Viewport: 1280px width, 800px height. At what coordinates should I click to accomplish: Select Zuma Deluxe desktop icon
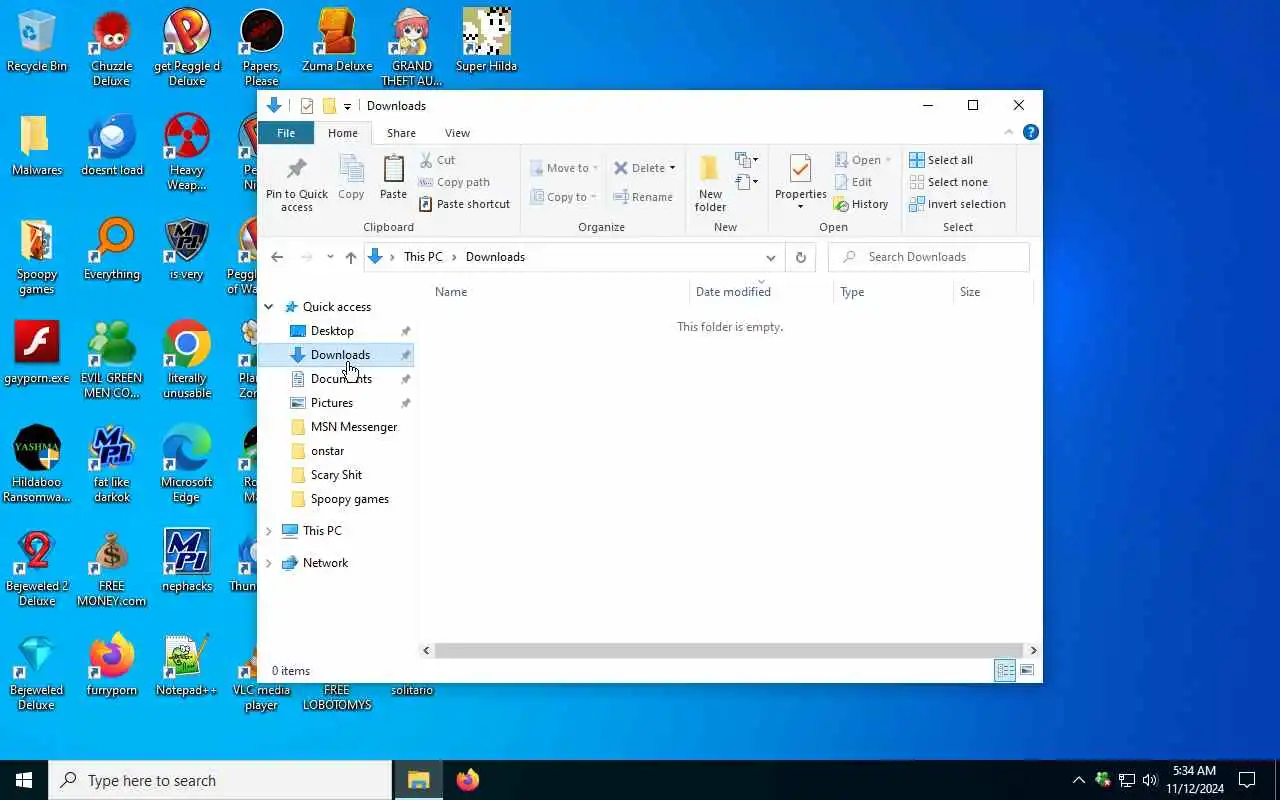tap(337, 42)
